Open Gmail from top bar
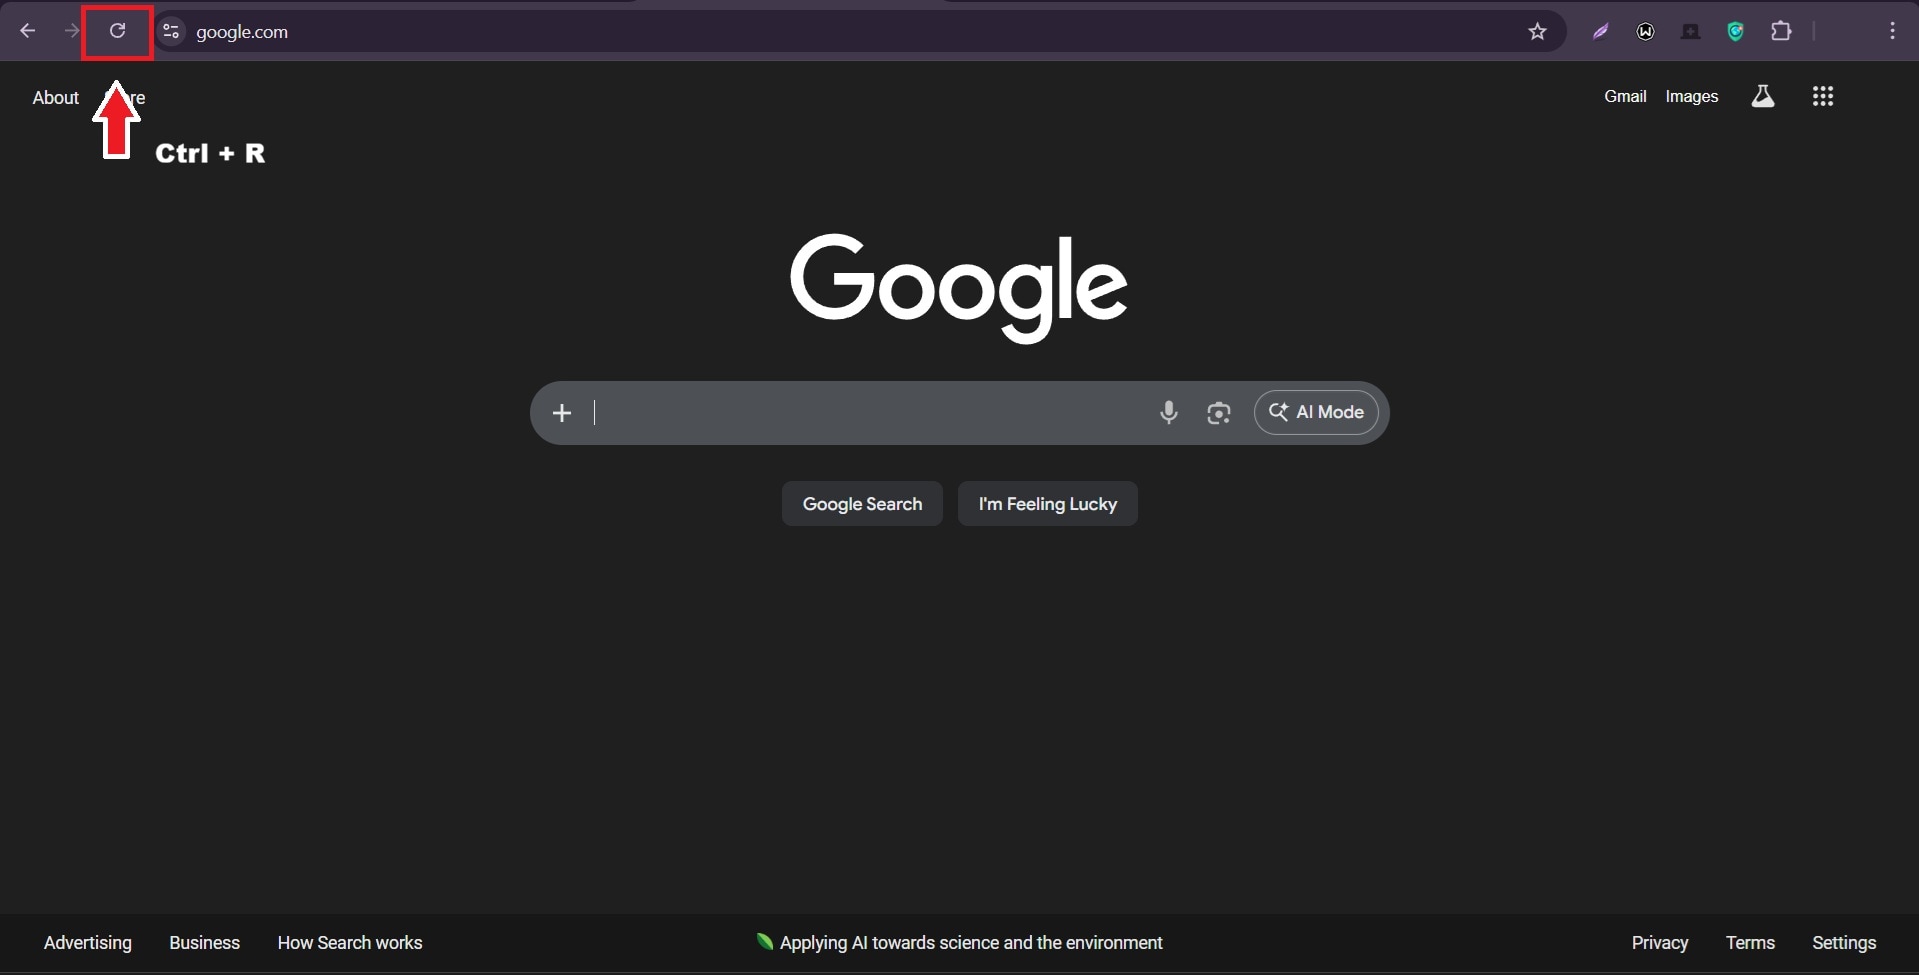 [x=1624, y=96]
